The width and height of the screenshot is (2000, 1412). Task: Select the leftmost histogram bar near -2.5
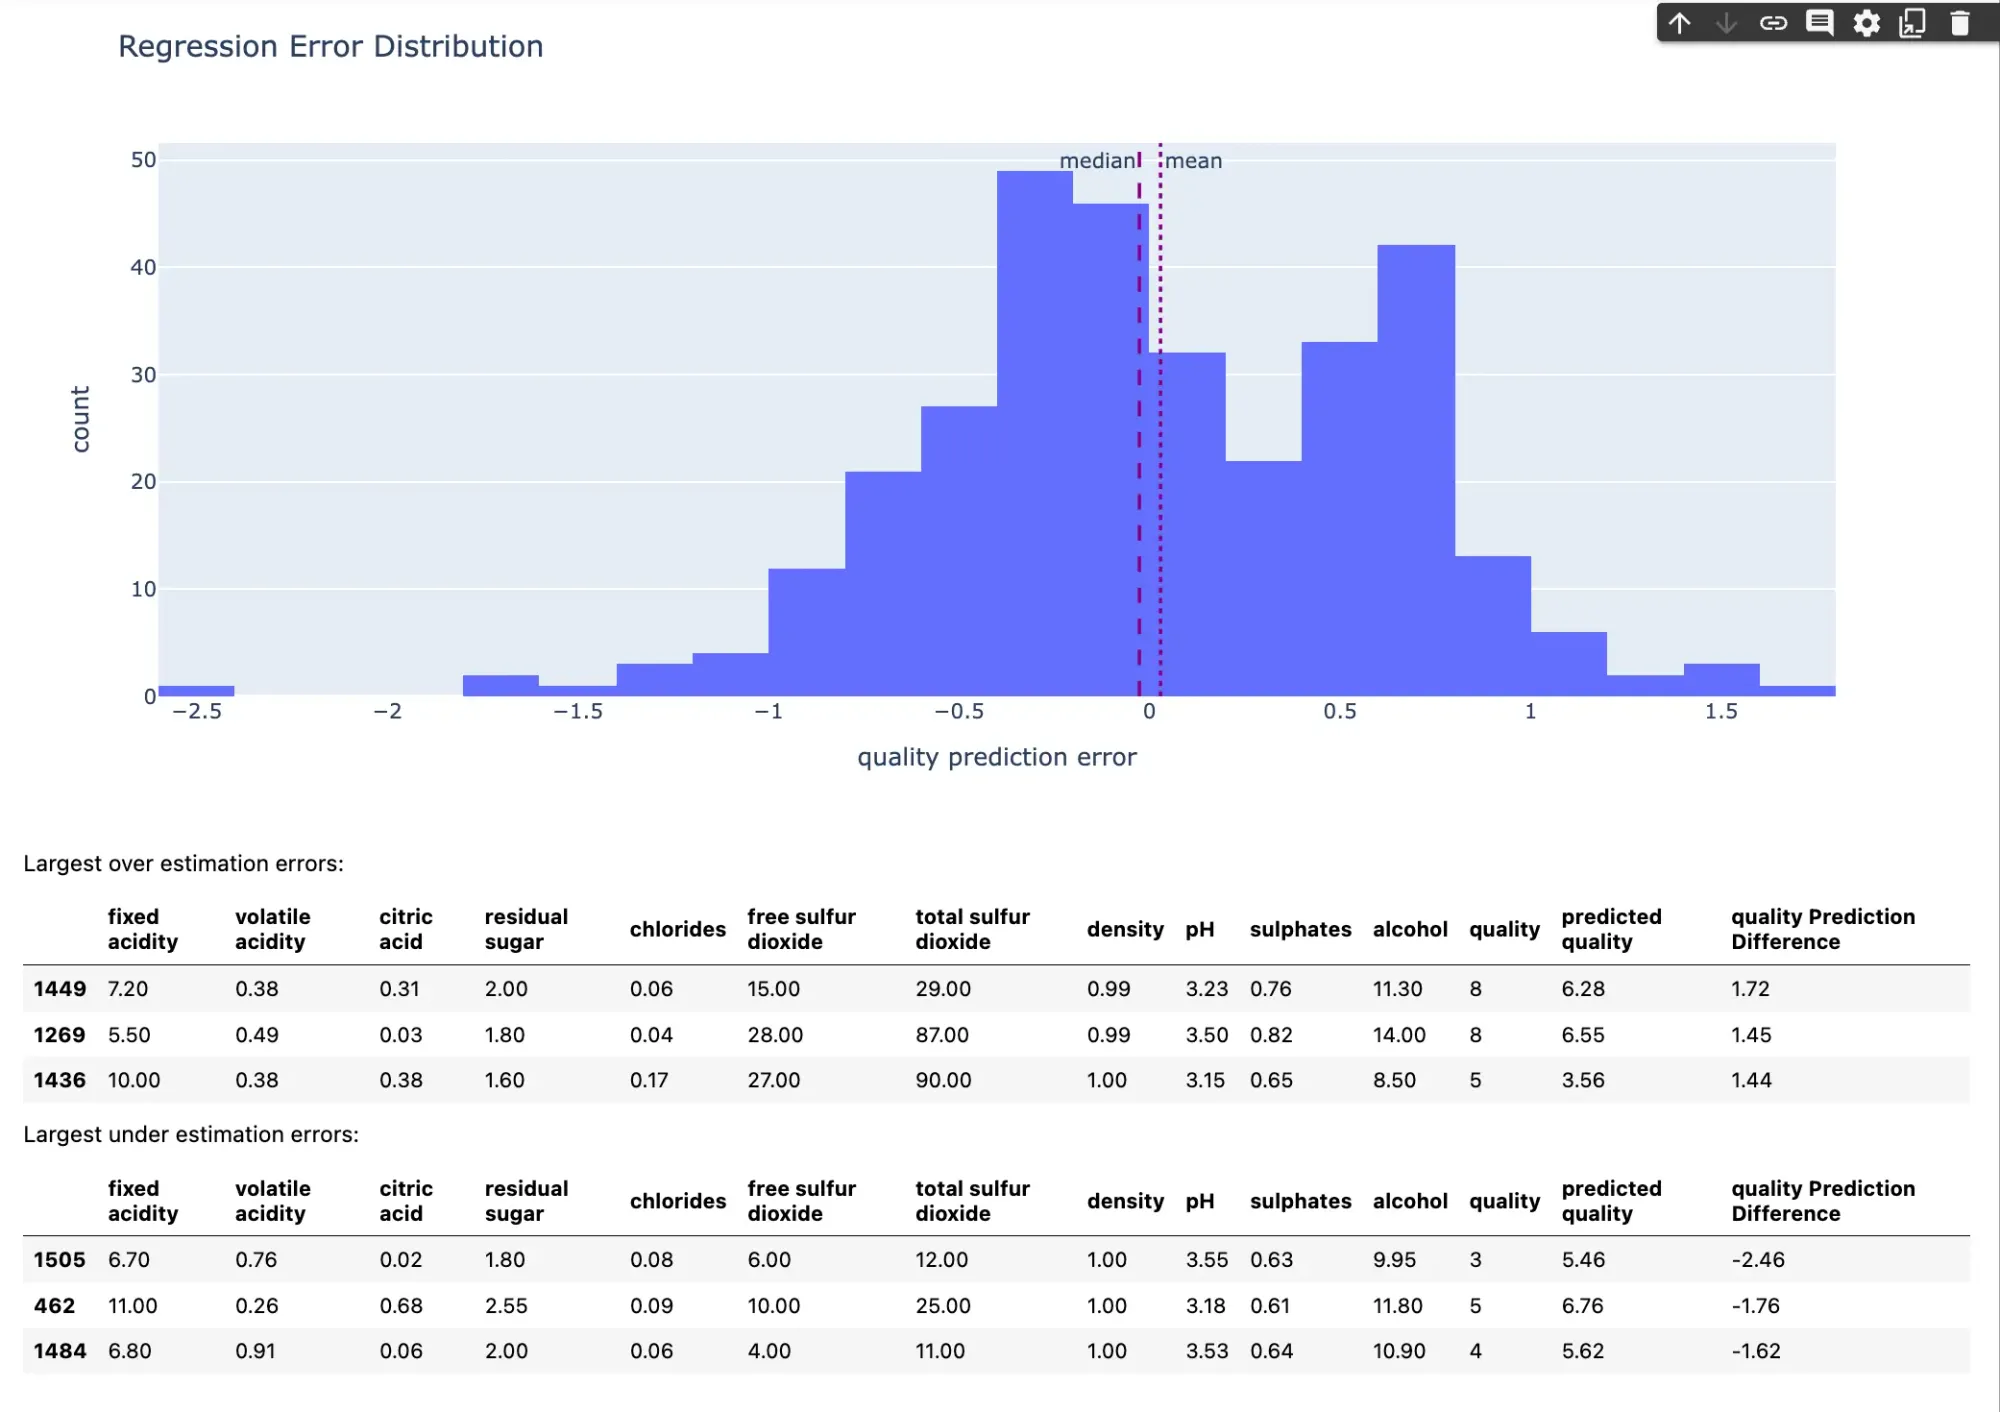pos(196,690)
